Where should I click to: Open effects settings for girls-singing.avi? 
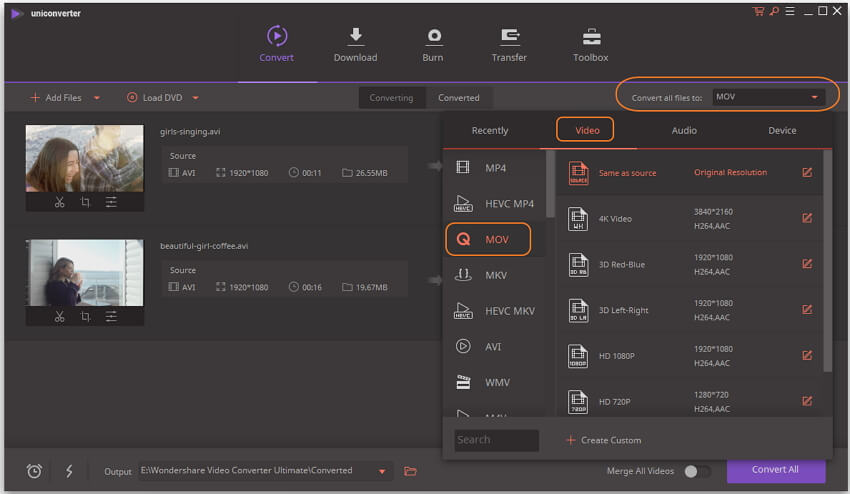pyautogui.click(x=111, y=202)
